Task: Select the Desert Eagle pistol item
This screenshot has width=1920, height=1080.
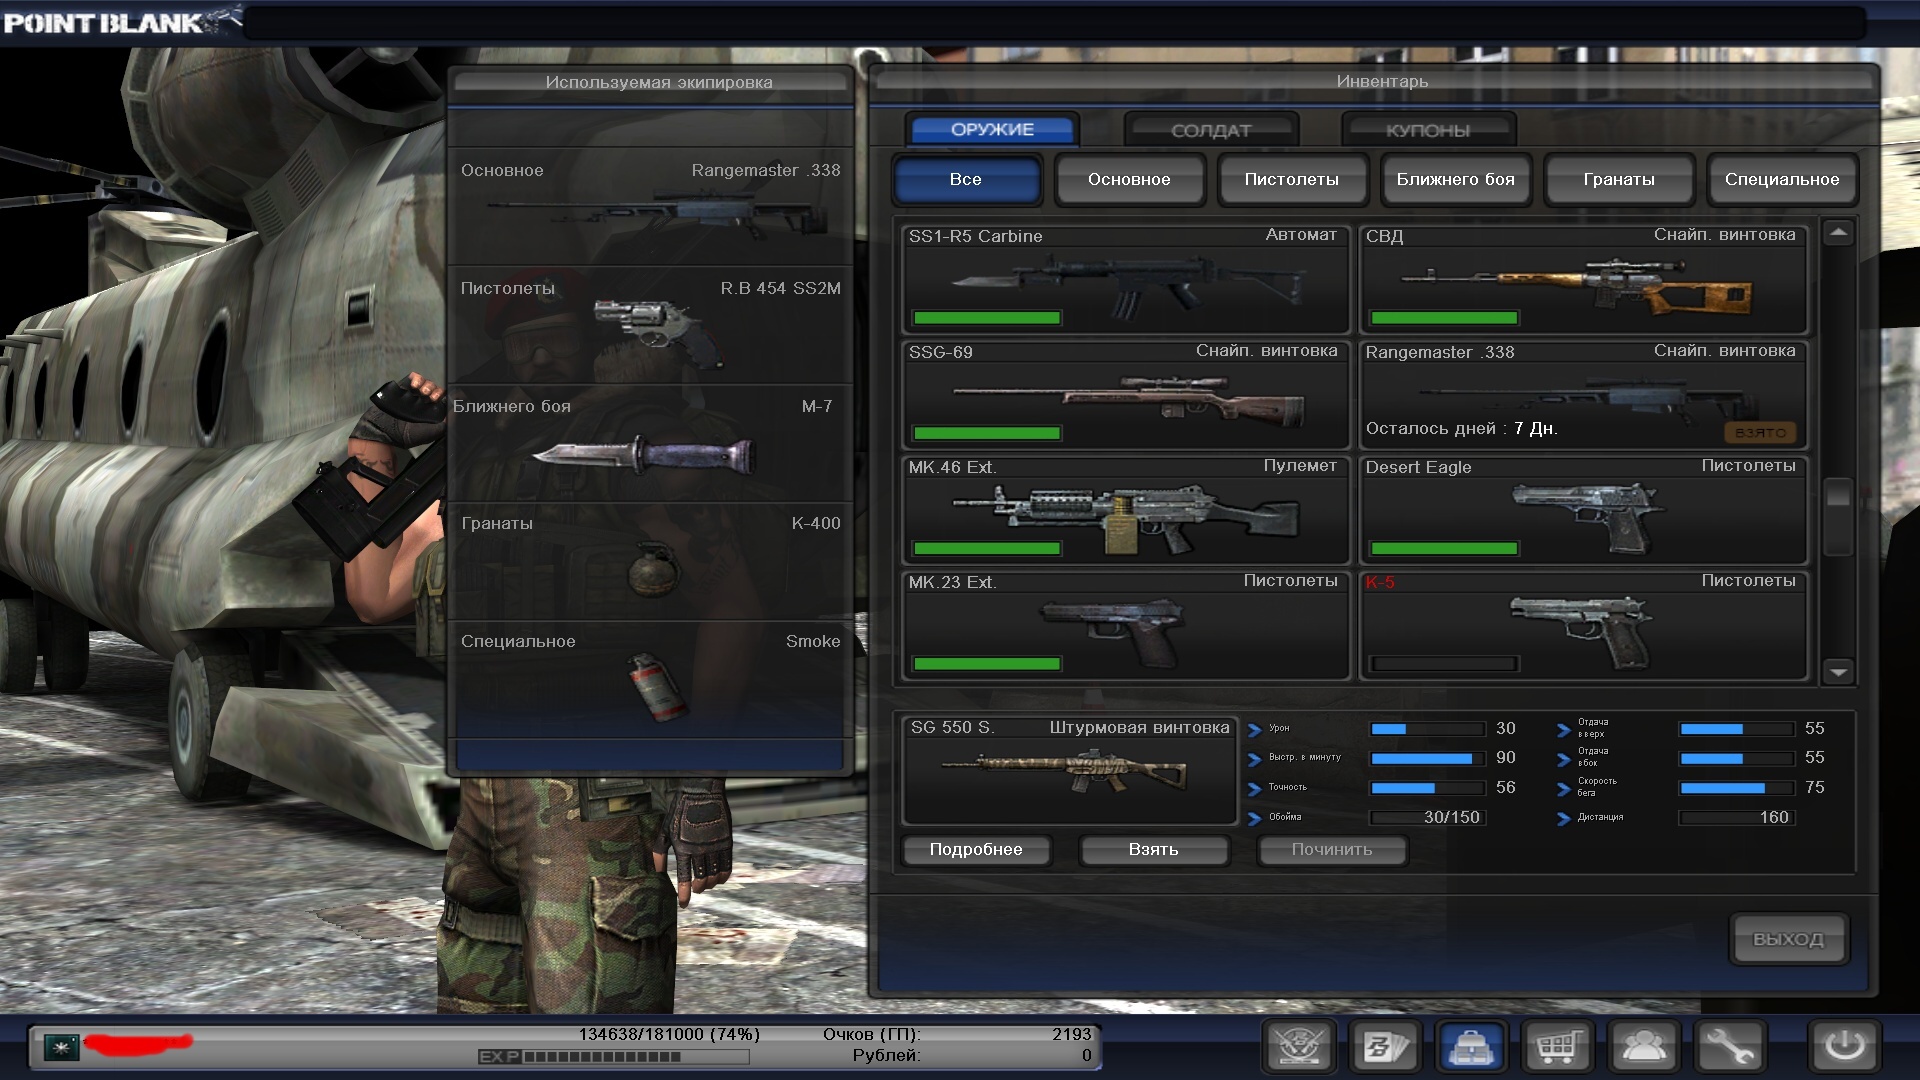Action: [1583, 510]
